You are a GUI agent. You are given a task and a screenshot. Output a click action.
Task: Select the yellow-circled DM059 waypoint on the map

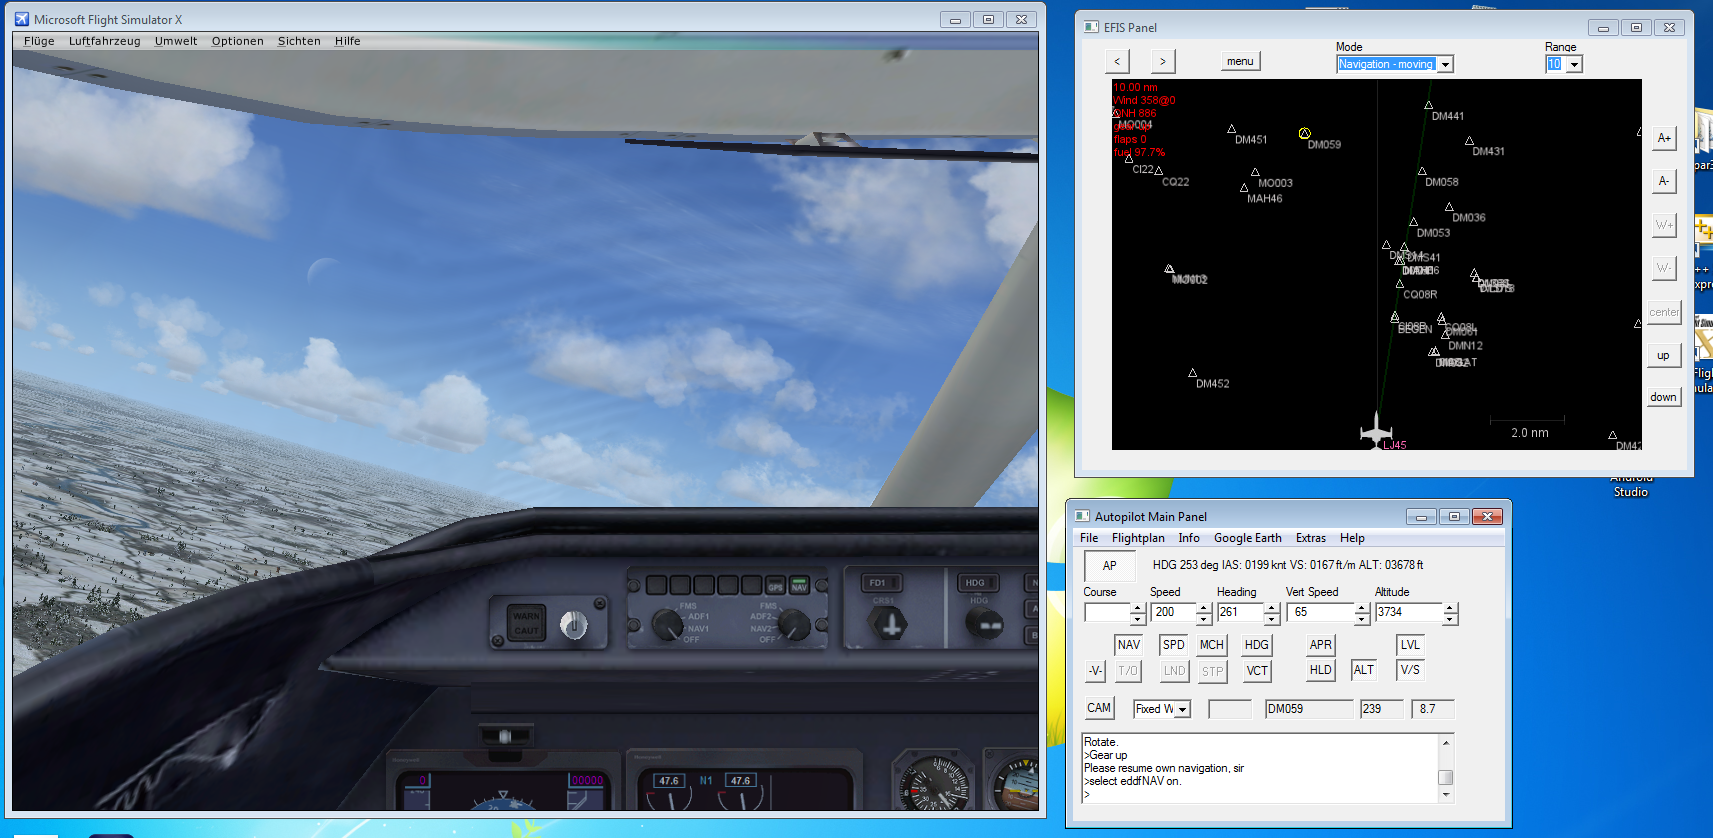1304,134
